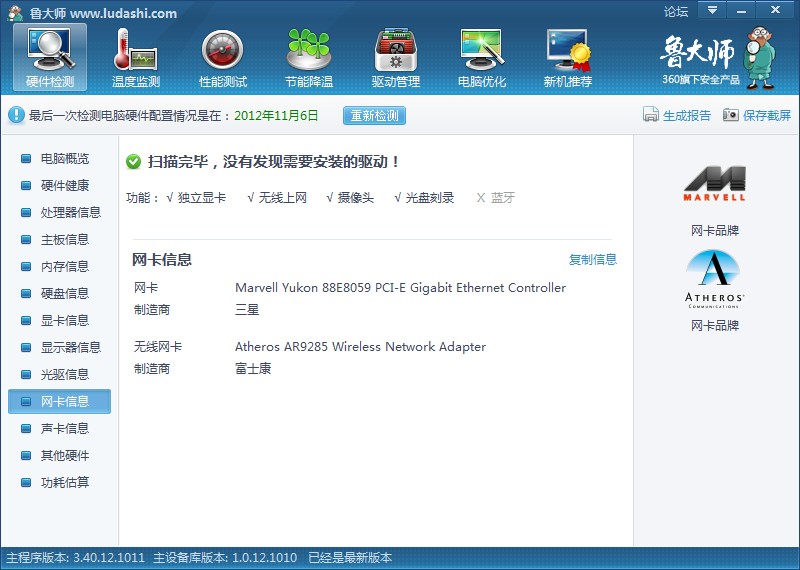Screen dimensions: 800x570
Task: Click the 鲁大师 360 brand logo
Action: pyautogui.click(x=717, y=57)
